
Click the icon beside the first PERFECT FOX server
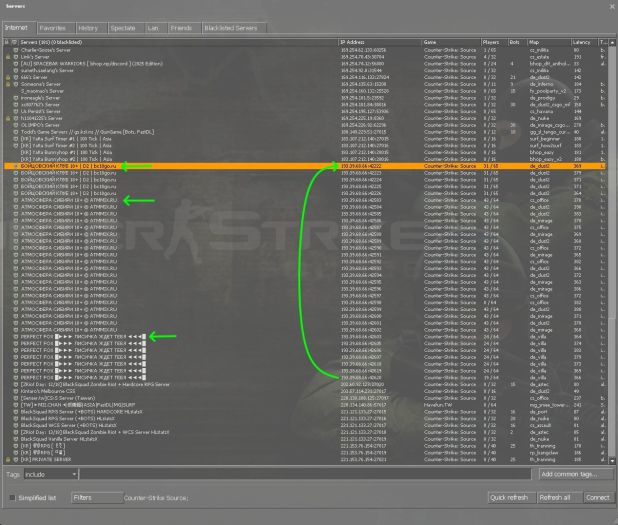(x=16, y=334)
